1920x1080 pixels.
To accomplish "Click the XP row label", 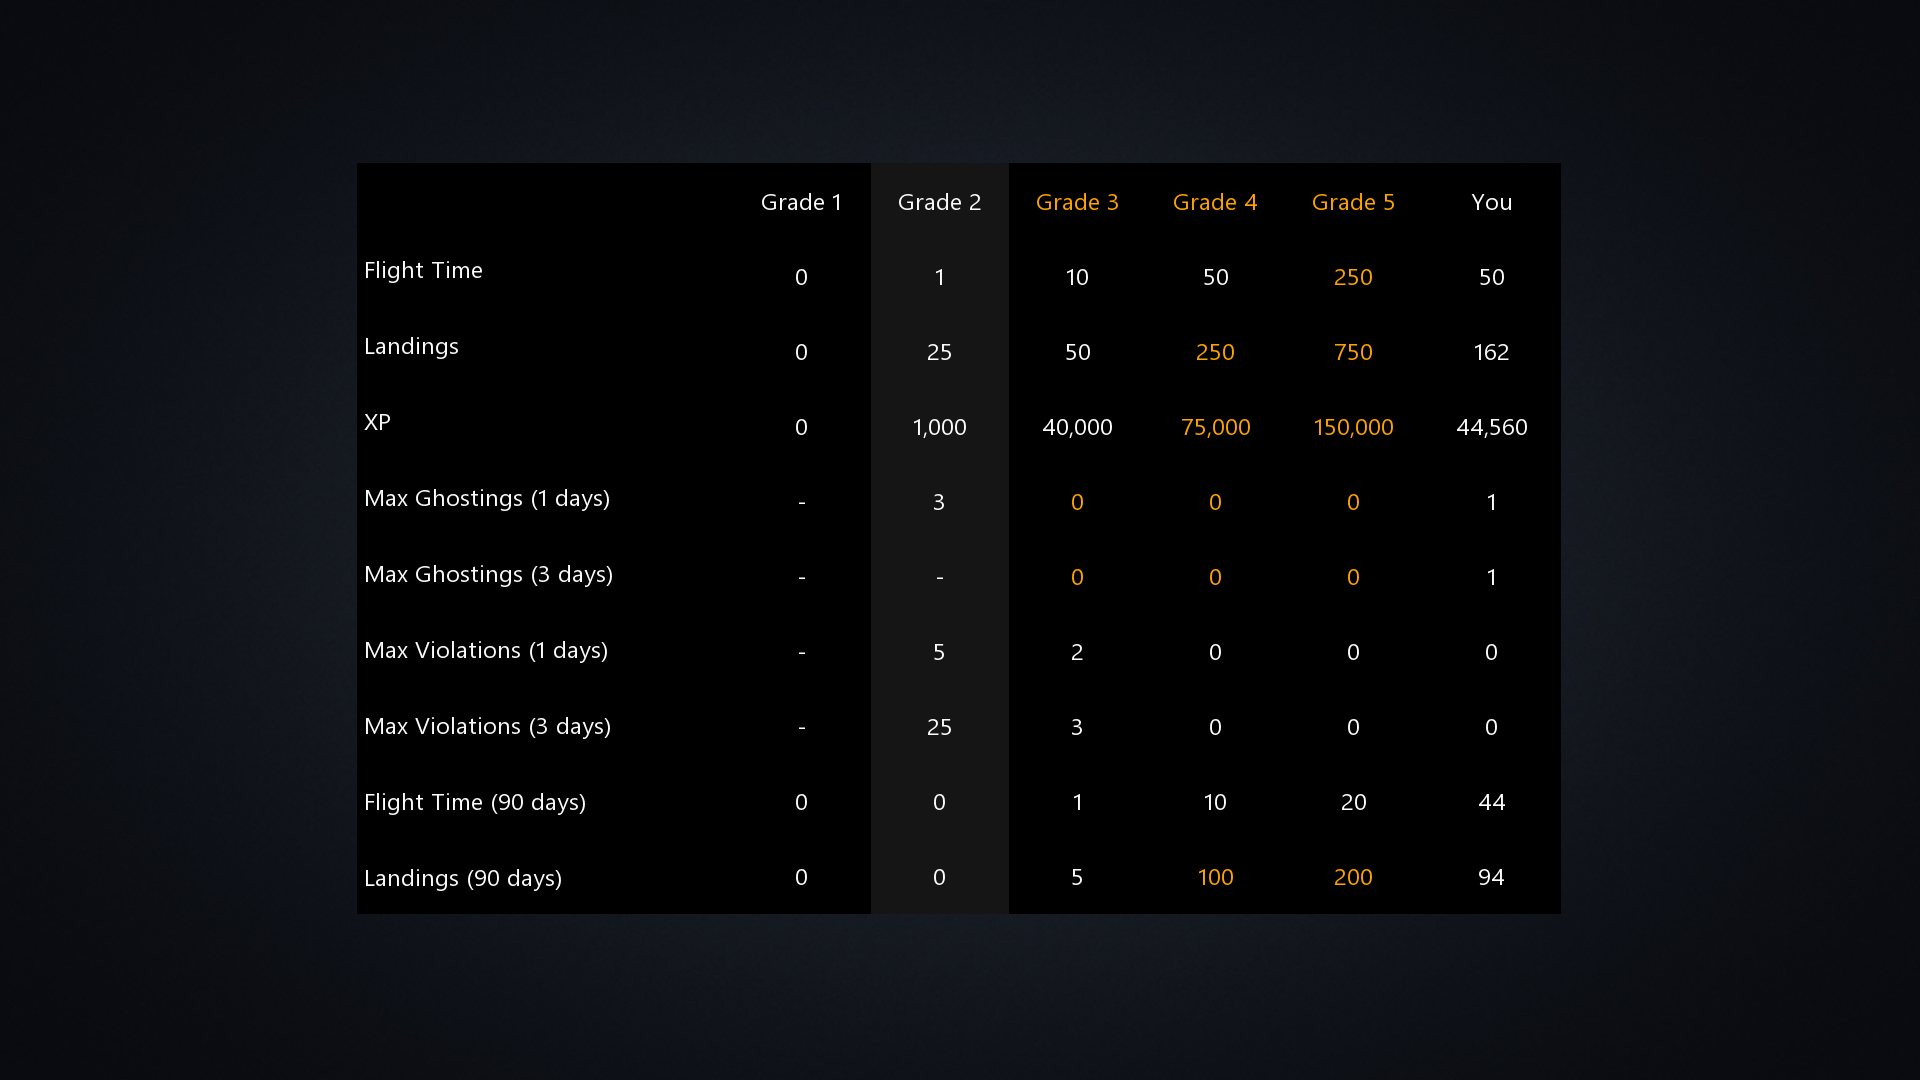I will (x=377, y=422).
